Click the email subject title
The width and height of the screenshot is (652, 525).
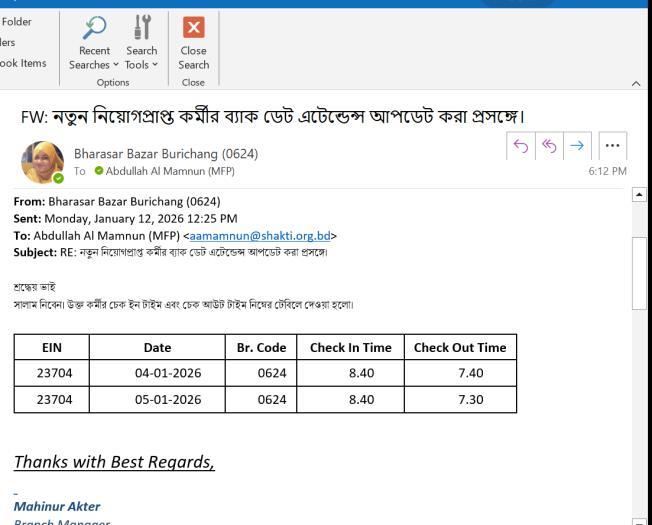(273, 117)
